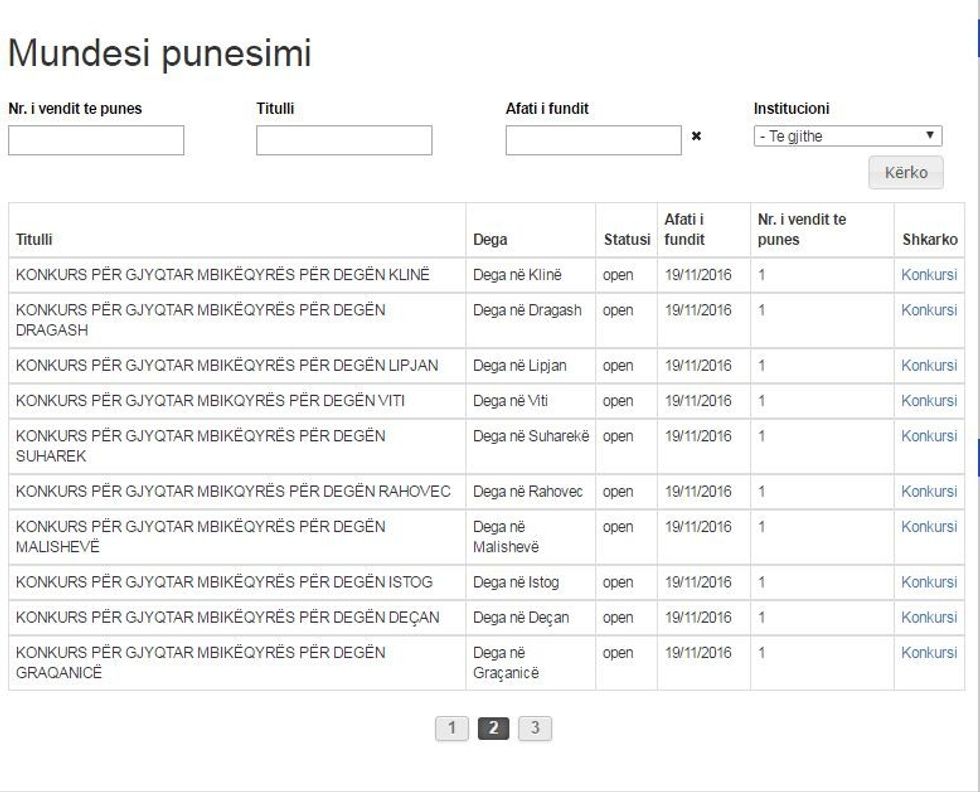This screenshot has height=792, width=980.
Task: Open Konkursi link for Dega në Viti
Action: click(x=928, y=401)
